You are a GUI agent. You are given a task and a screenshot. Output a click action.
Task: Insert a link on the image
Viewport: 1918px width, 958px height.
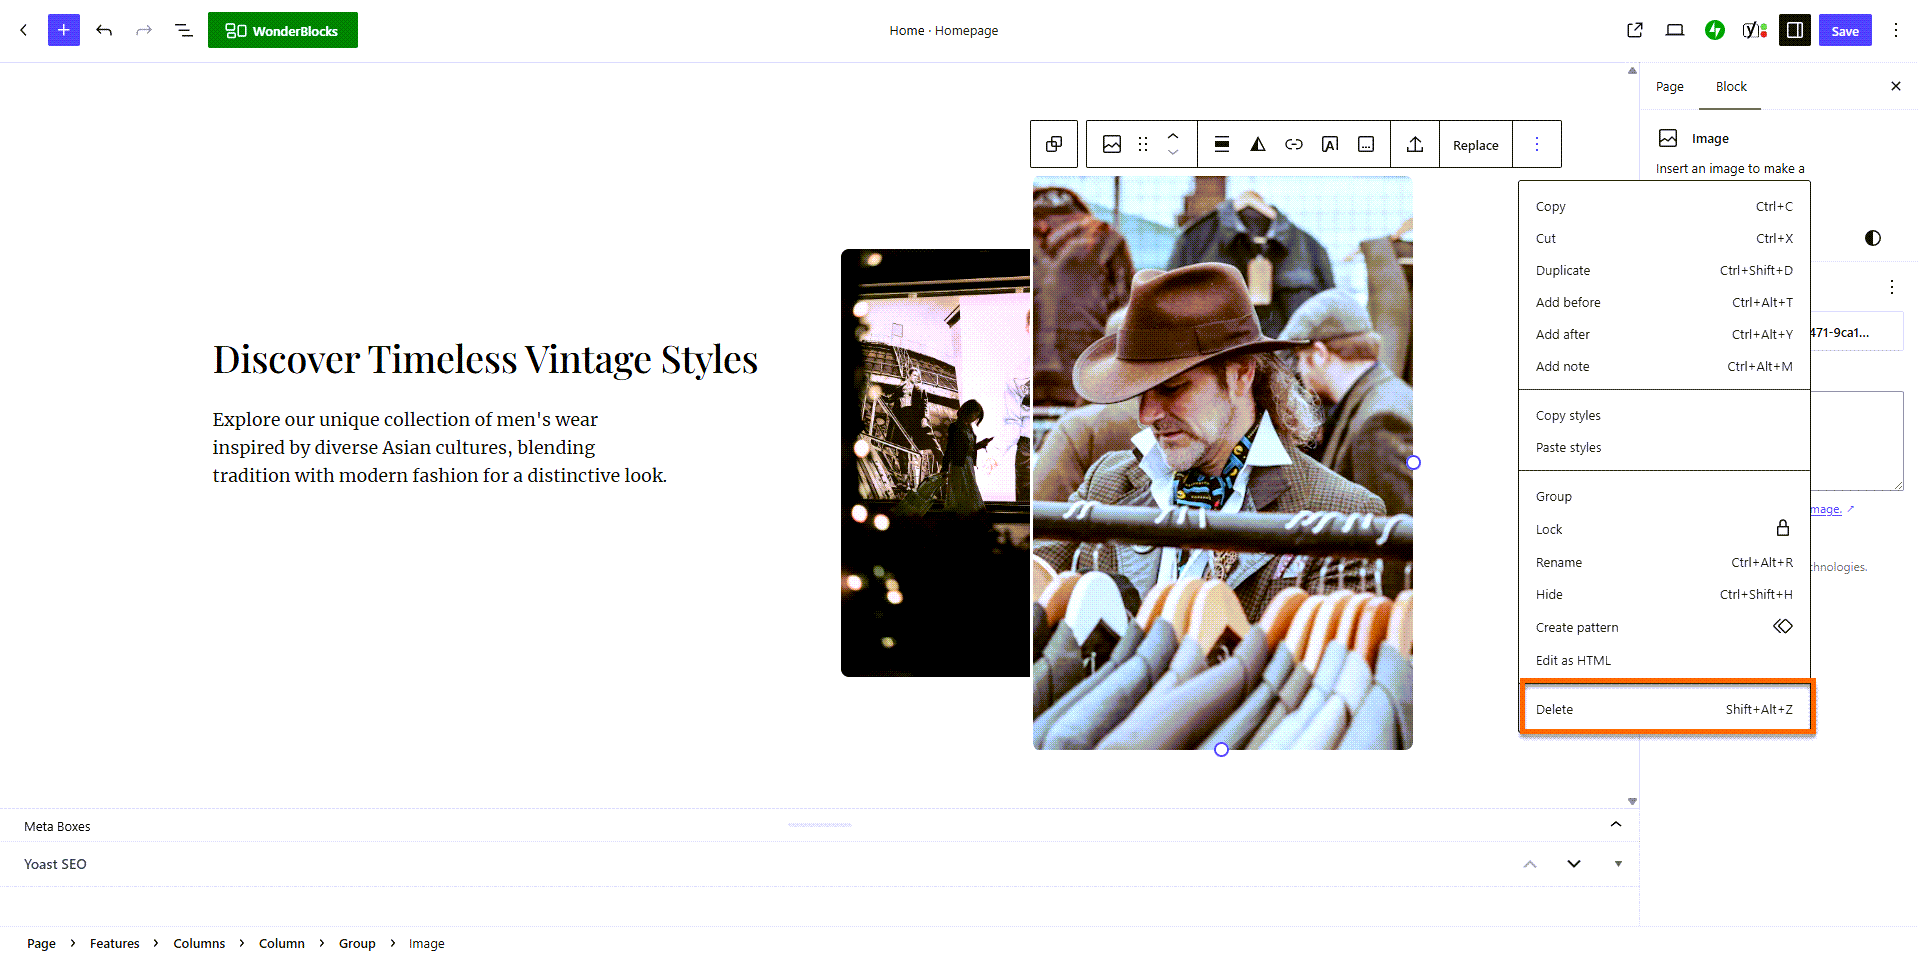click(x=1294, y=144)
